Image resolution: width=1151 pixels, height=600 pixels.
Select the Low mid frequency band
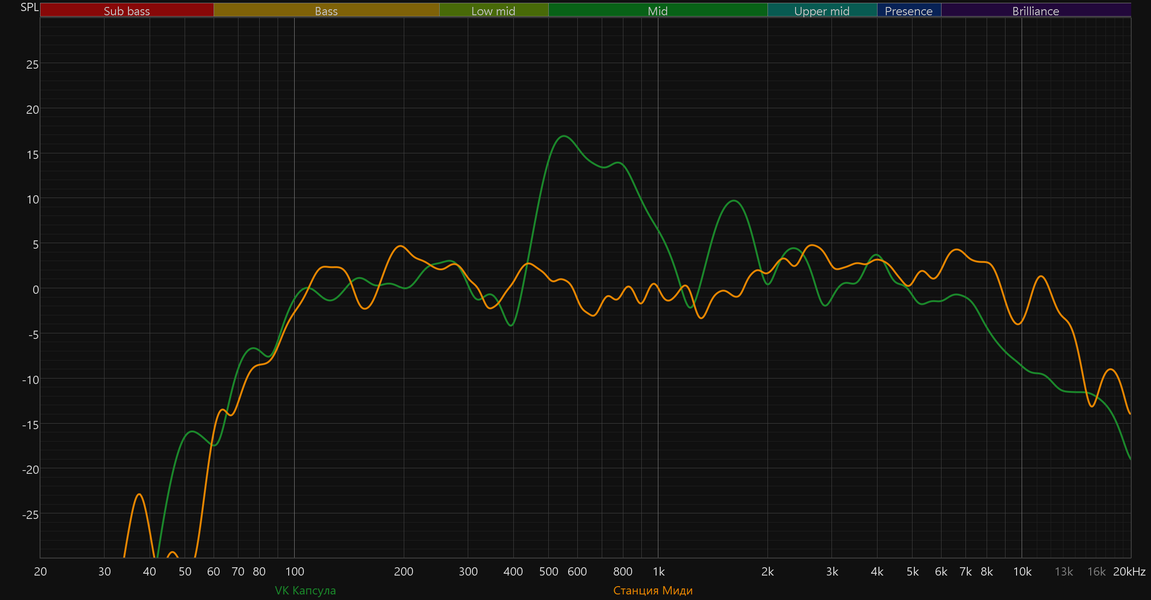click(493, 11)
